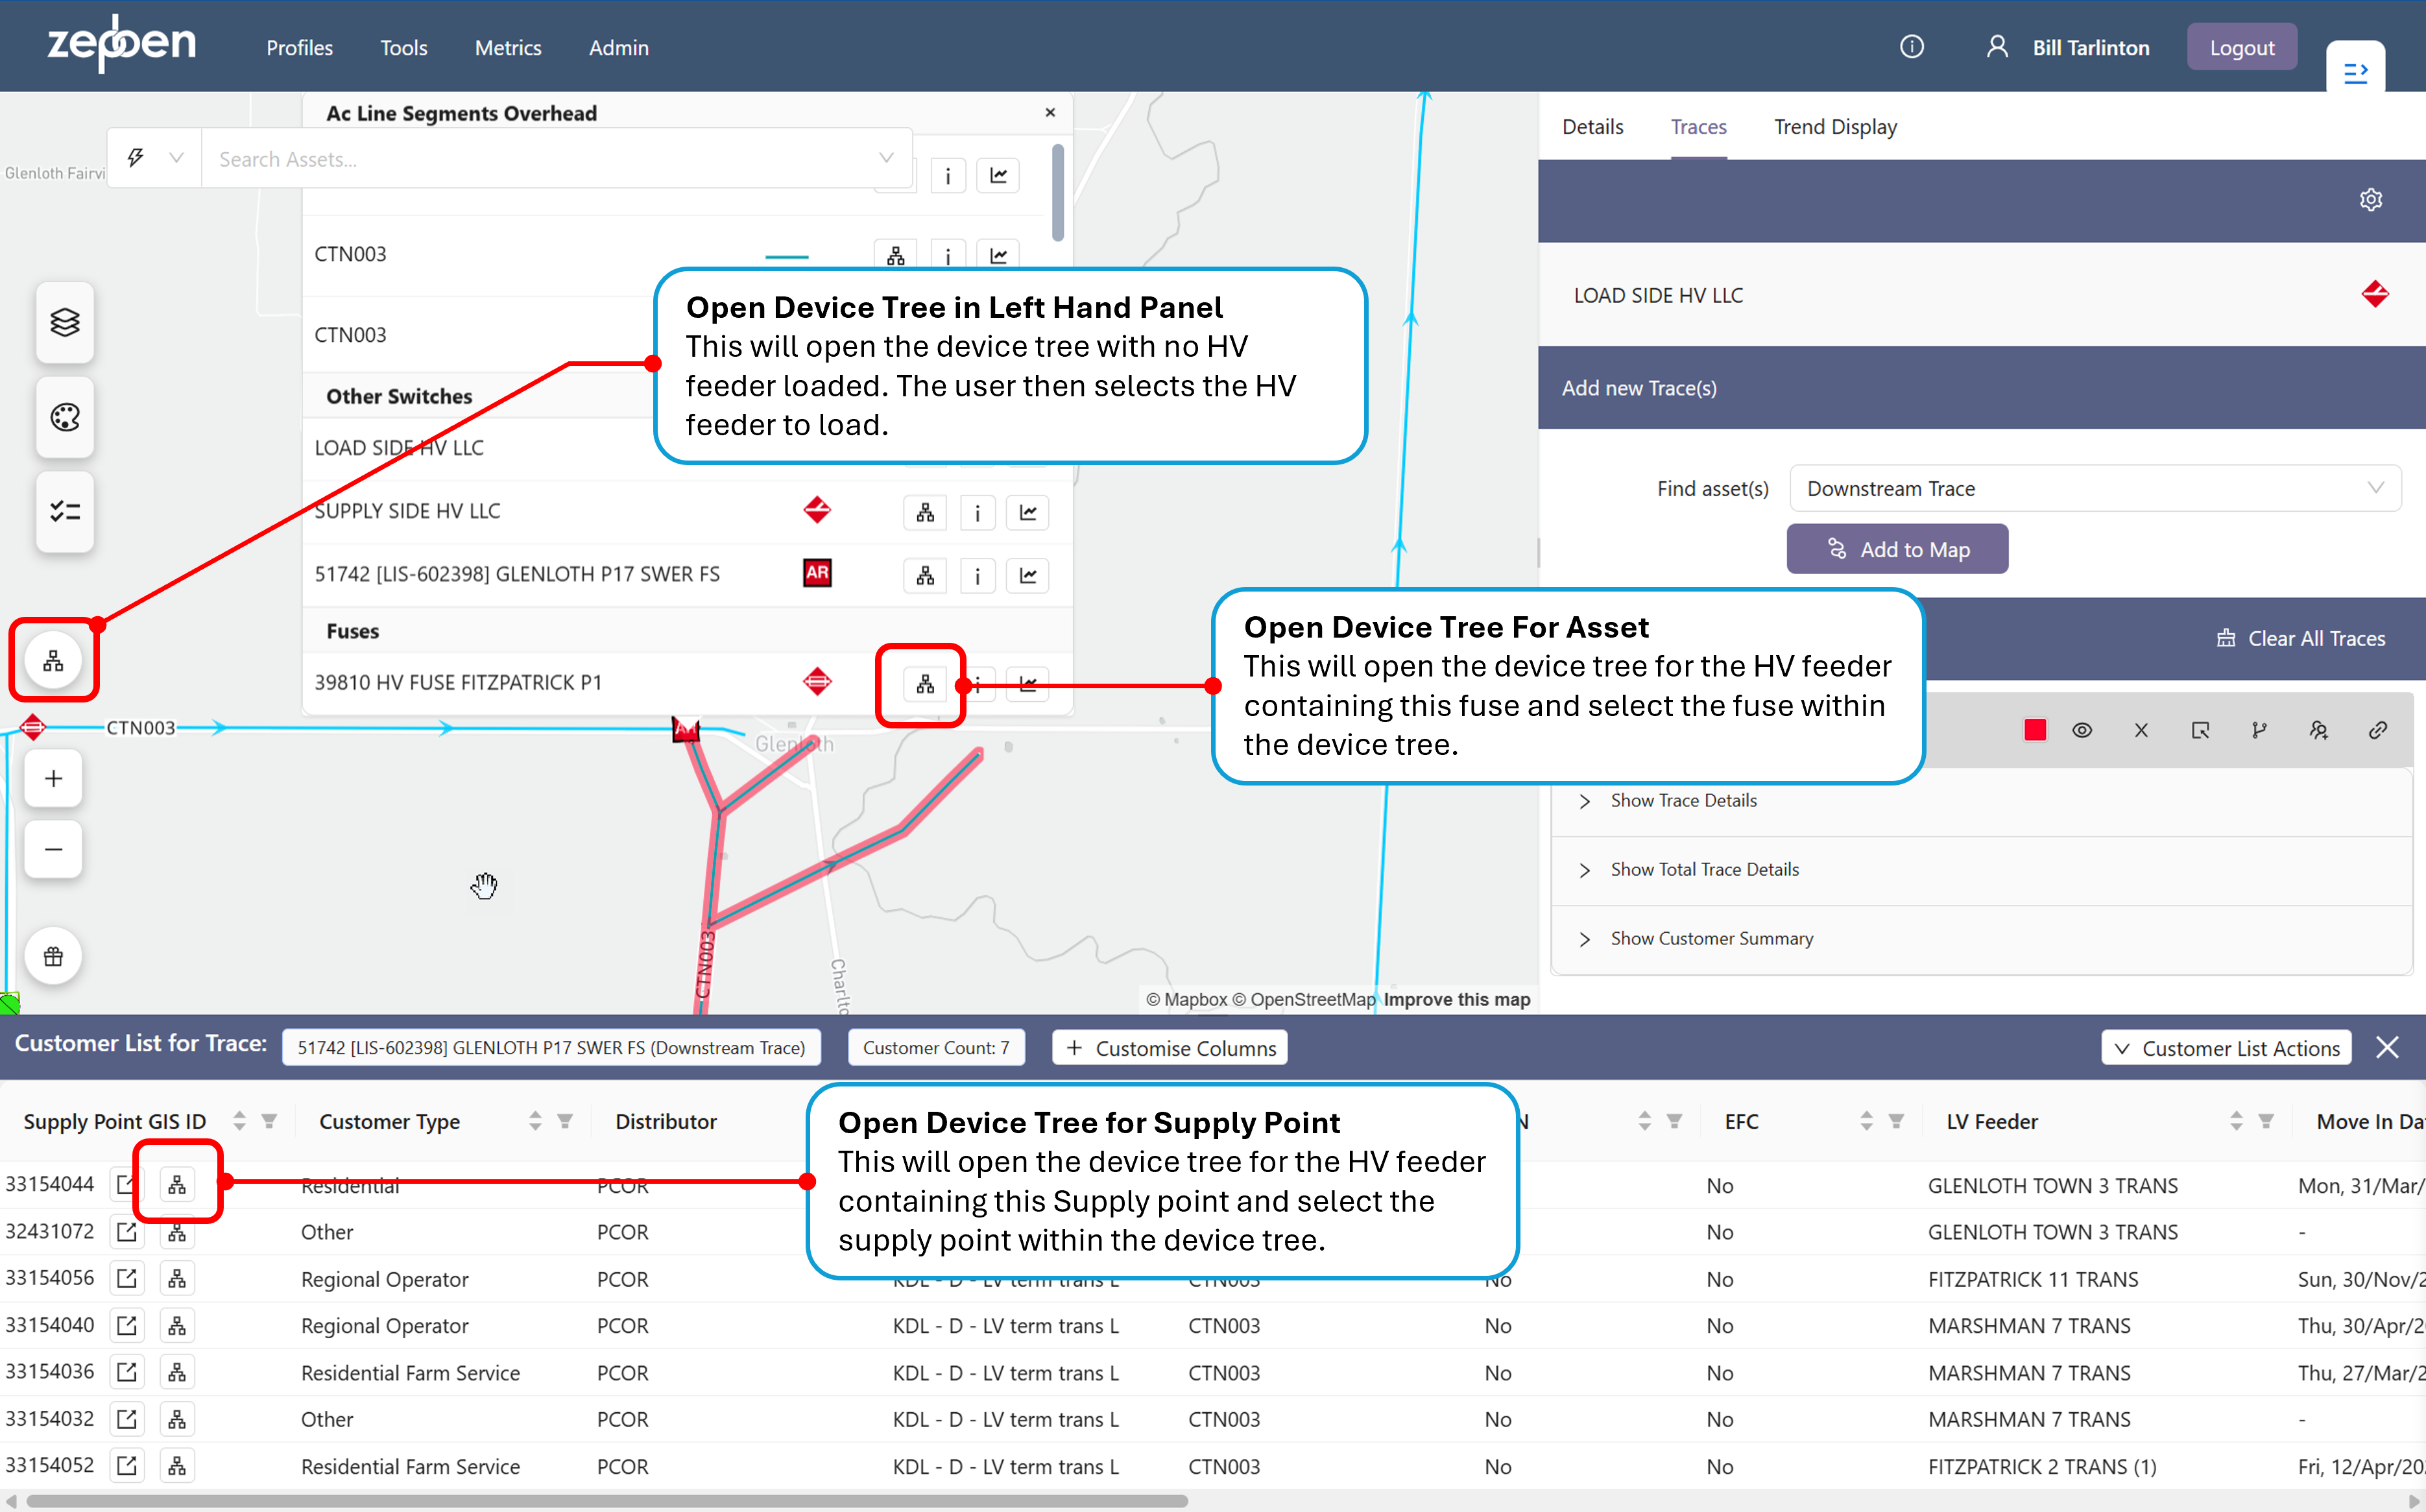The width and height of the screenshot is (2426, 1512).
Task: Open the search type lightning dropdown
Action: pyautogui.click(x=154, y=157)
